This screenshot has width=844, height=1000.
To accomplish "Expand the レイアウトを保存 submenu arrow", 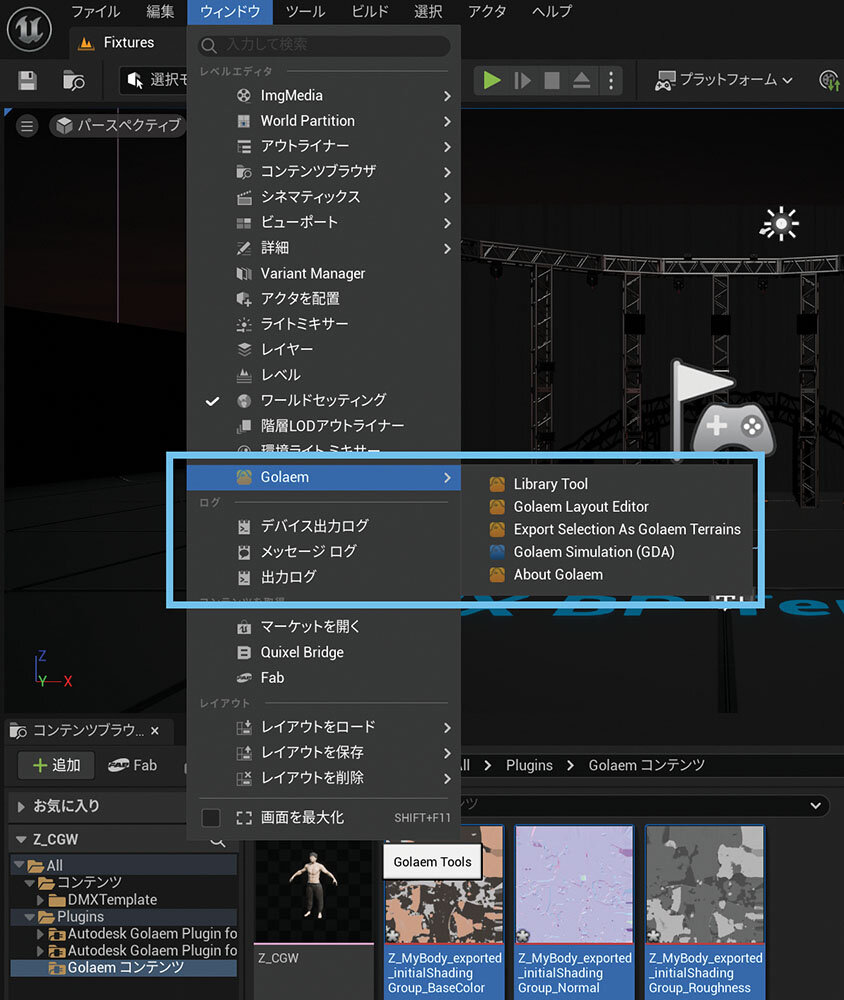I will (x=447, y=753).
